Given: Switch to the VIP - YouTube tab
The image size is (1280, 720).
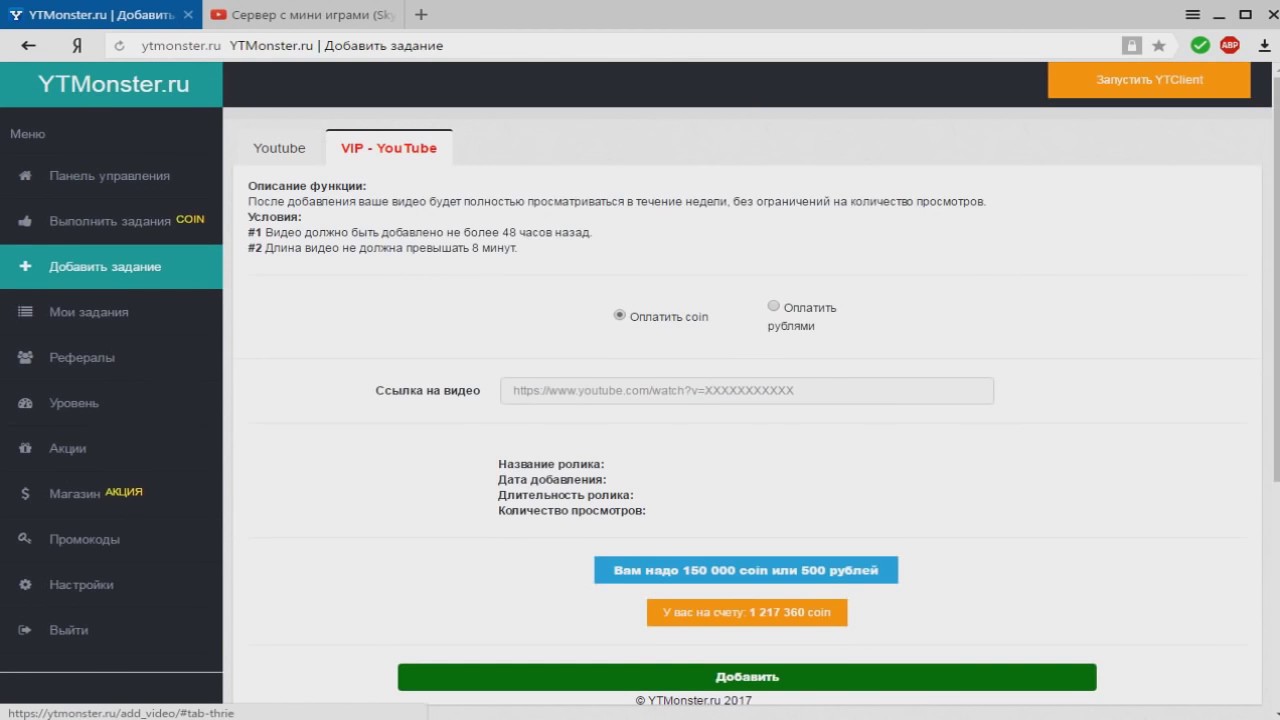Looking at the screenshot, I should point(389,148).
